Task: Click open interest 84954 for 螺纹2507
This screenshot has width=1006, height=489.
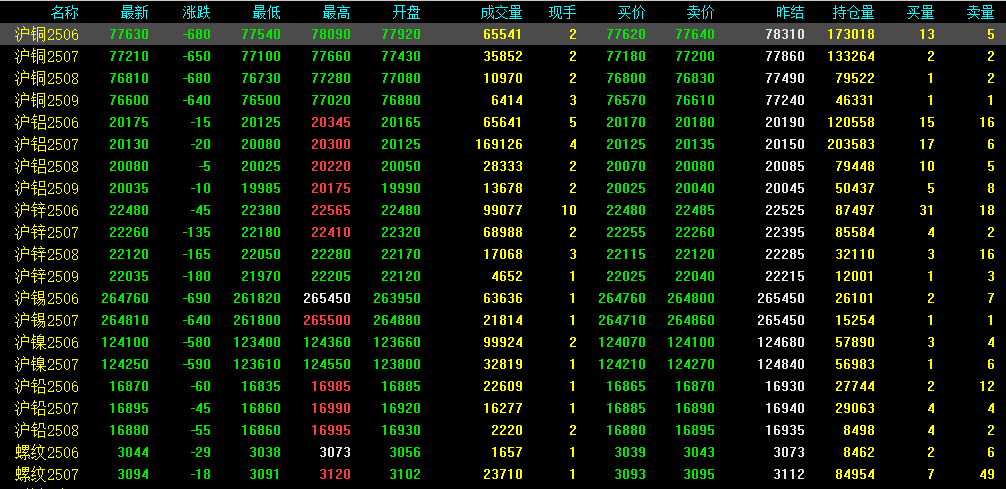Action: [856, 474]
